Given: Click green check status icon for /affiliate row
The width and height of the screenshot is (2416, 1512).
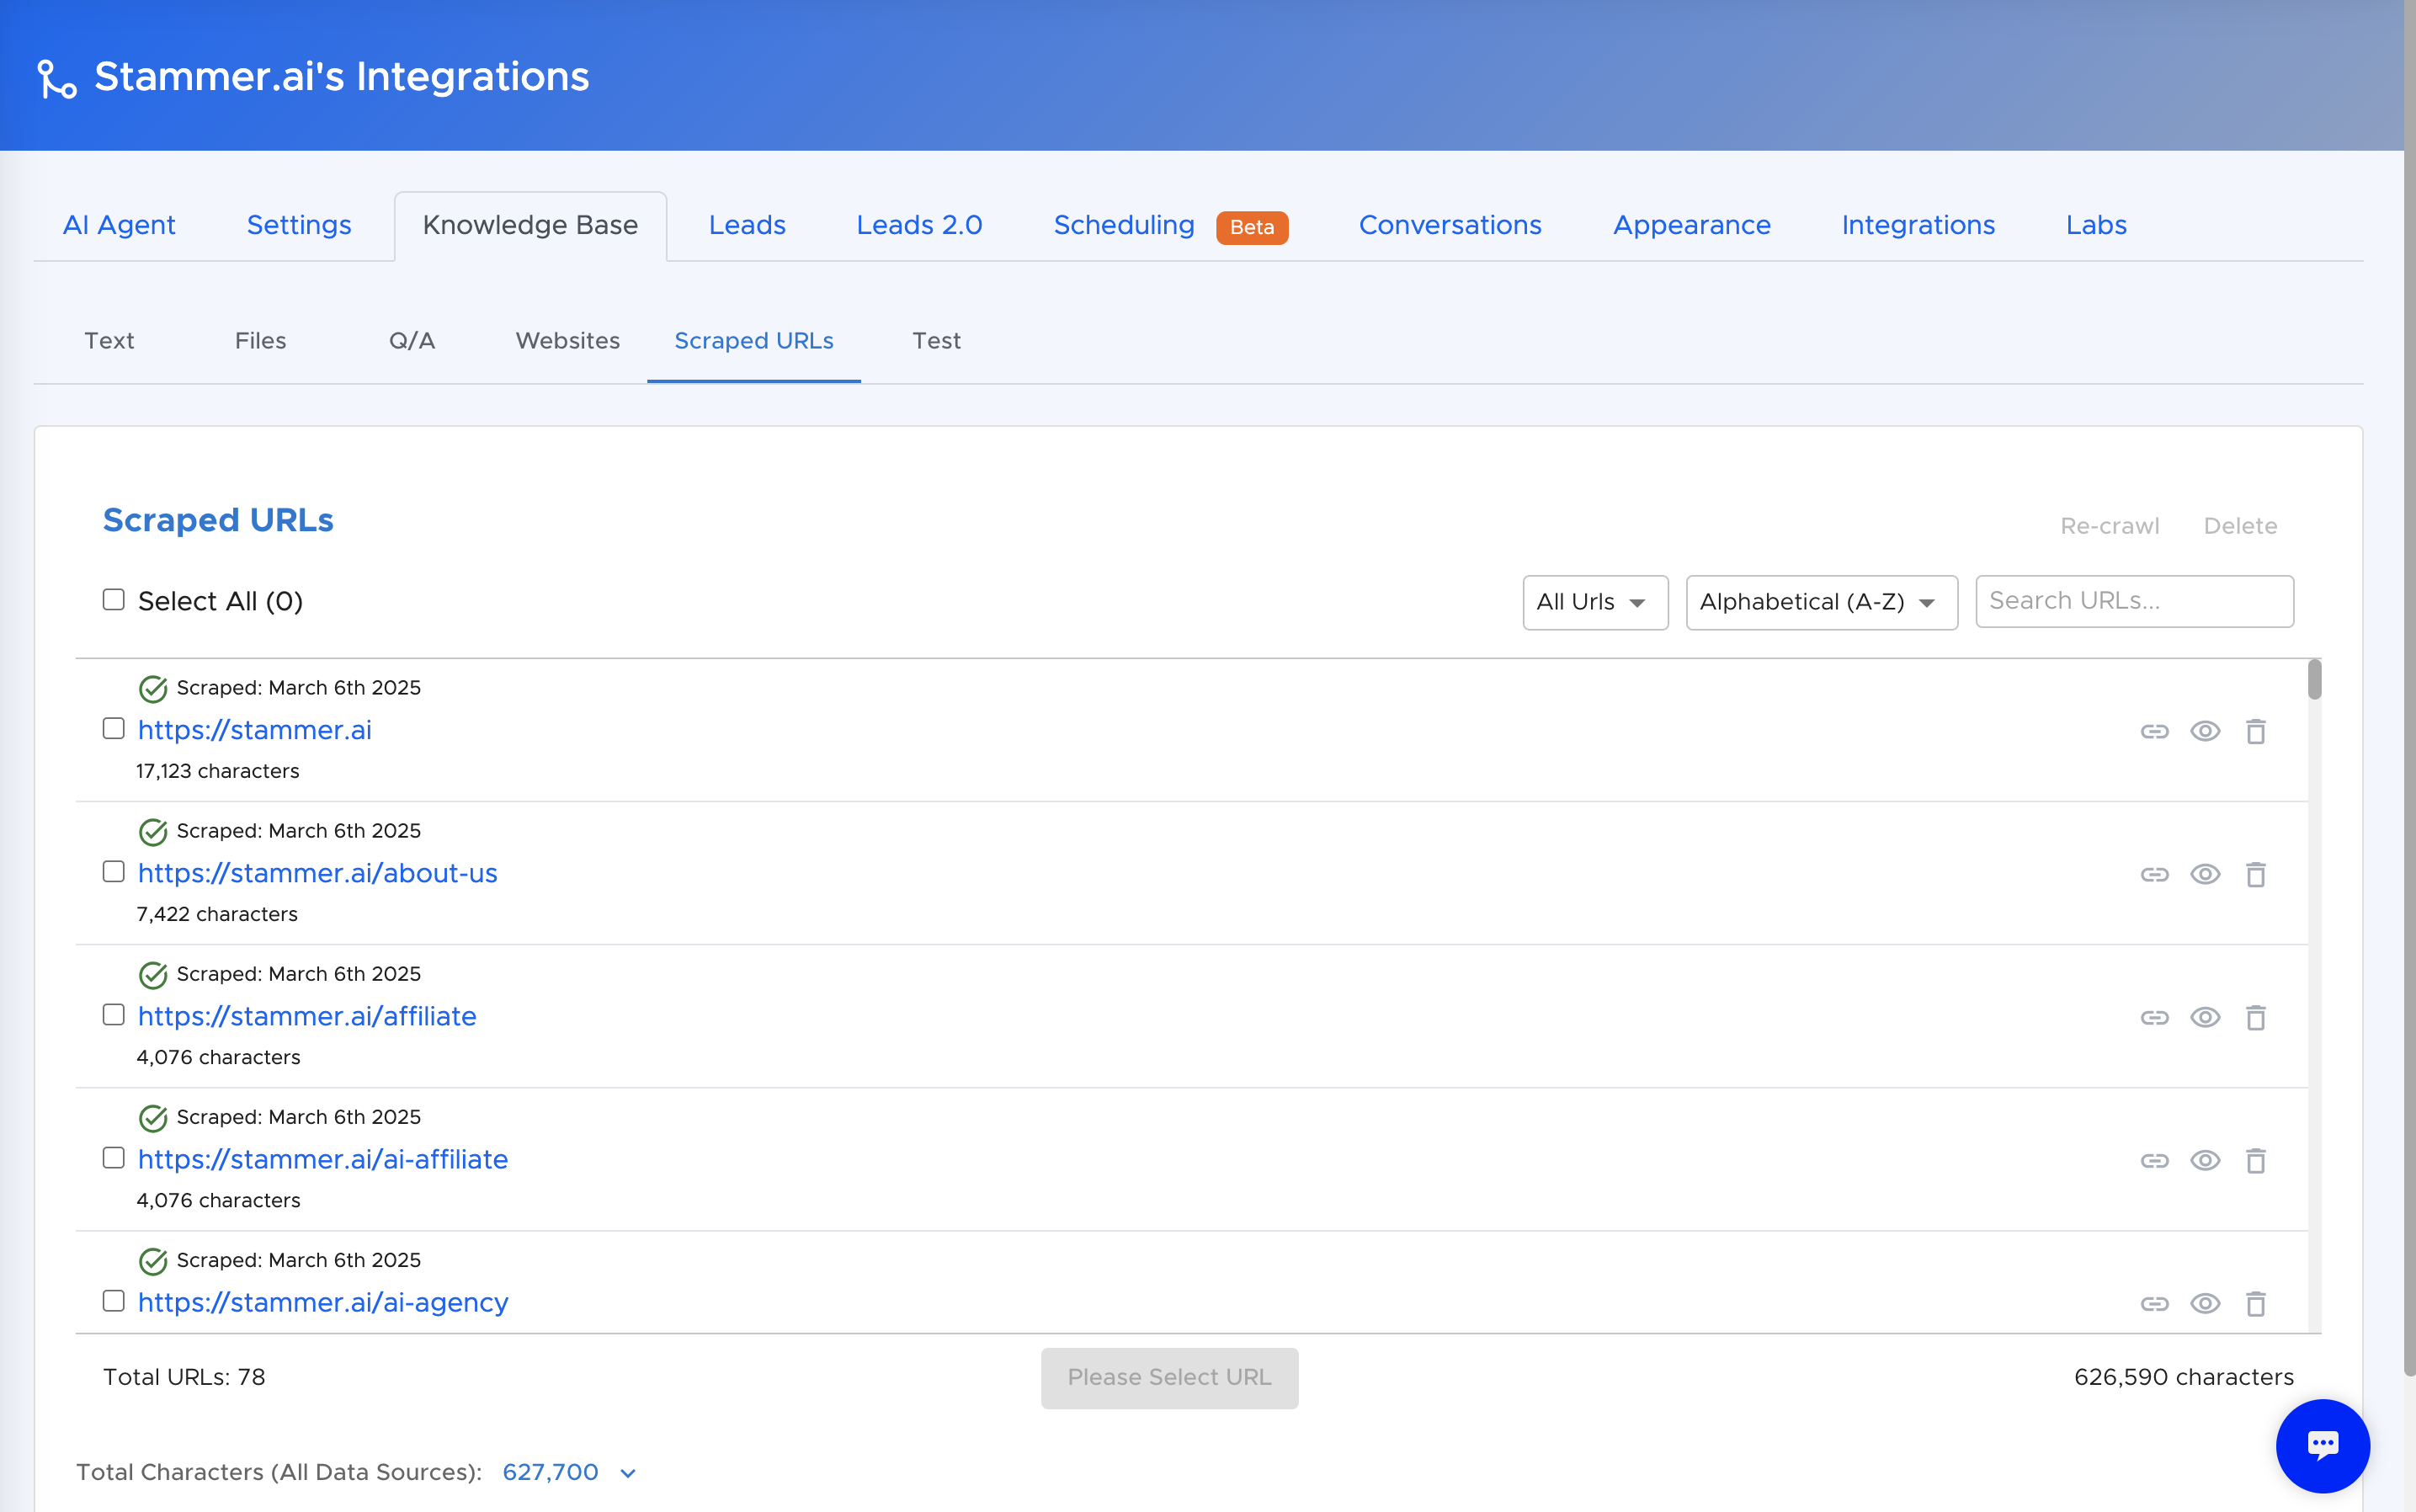Looking at the screenshot, I should pyautogui.click(x=153, y=975).
